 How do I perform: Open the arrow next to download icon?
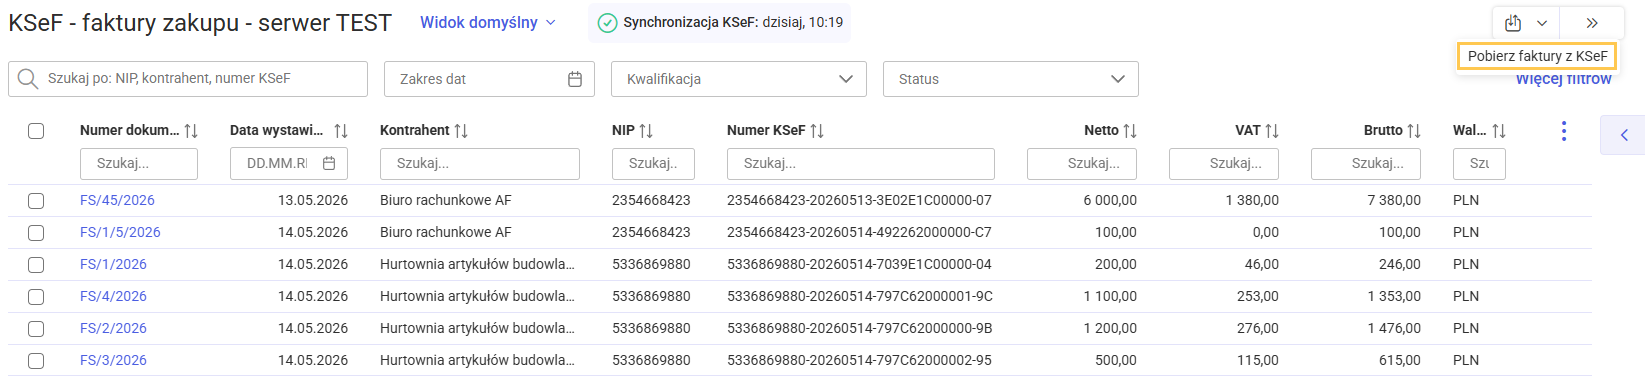tap(1542, 23)
